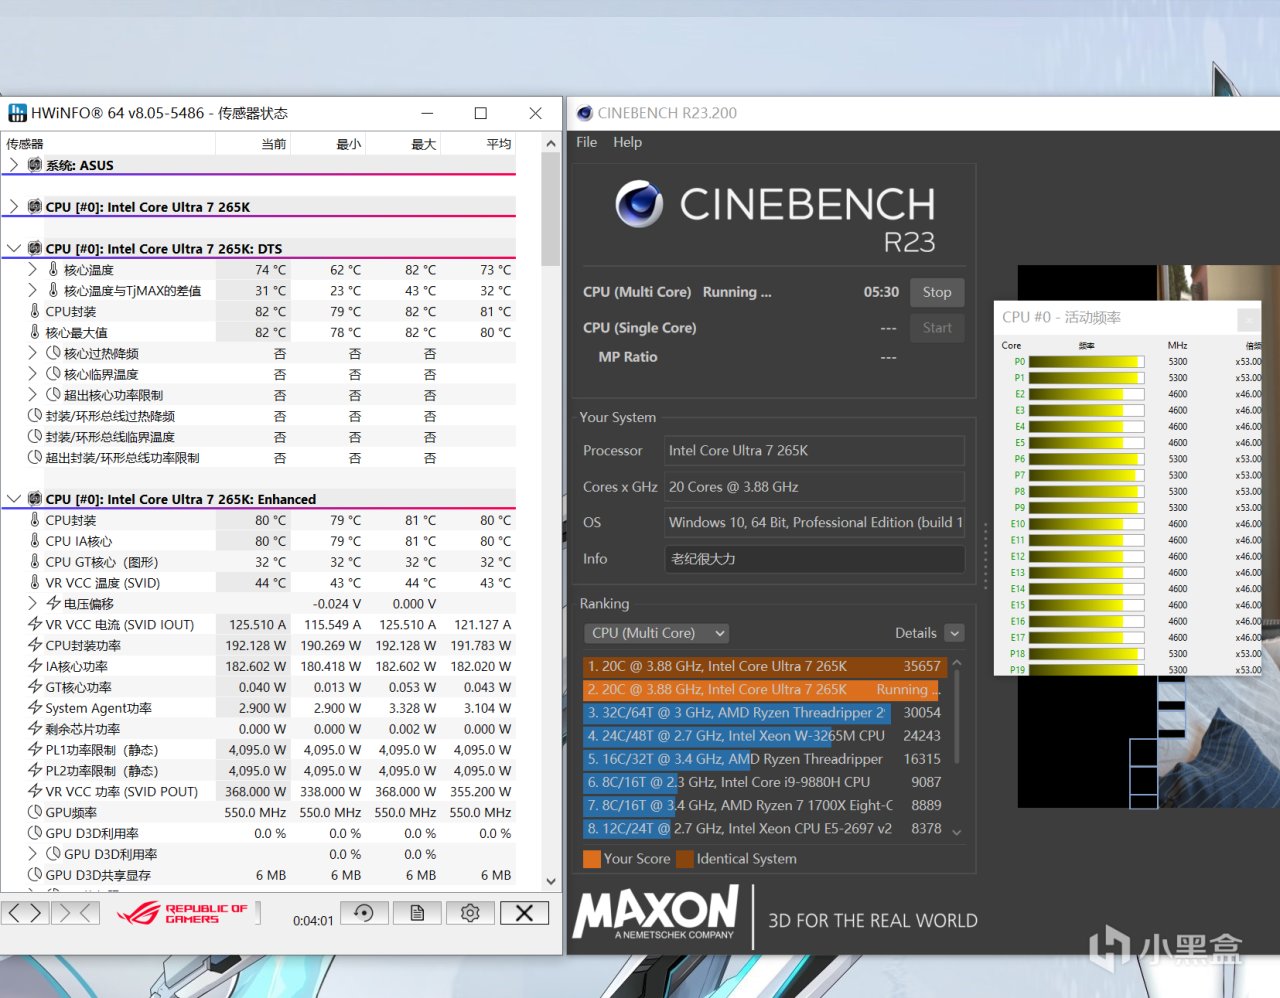This screenshot has width=1280, height=998.
Task: Click the chip icon beside 系统: ASUS
Action: pos(35,165)
